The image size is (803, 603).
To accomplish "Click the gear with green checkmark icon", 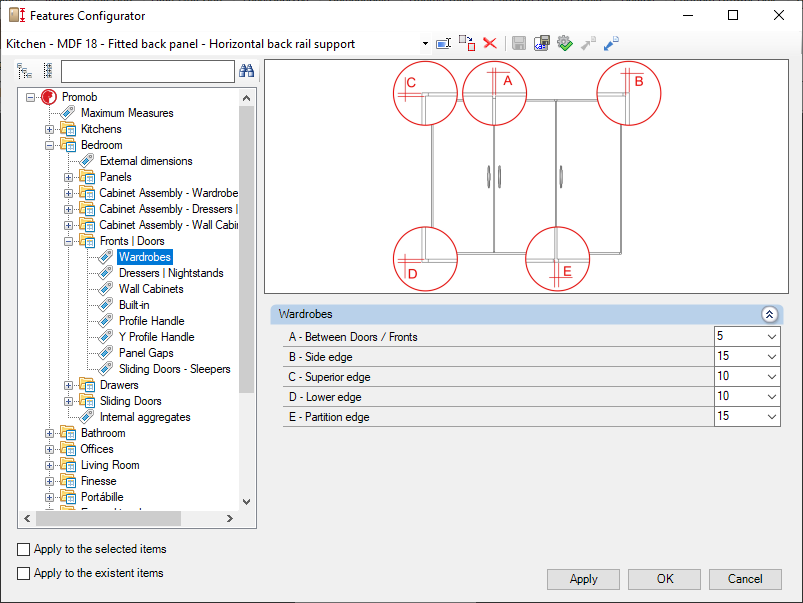I will click(564, 43).
